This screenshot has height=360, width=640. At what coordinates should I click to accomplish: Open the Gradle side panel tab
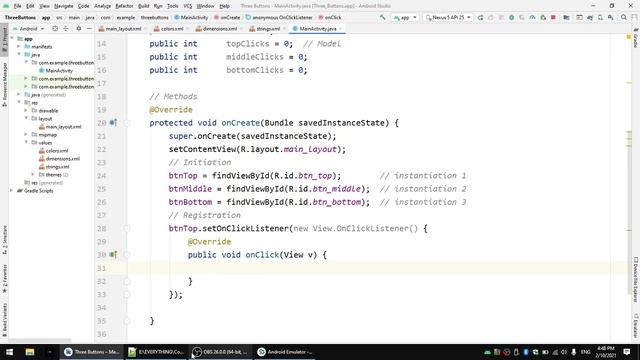pyautogui.click(x=636, y=38)
